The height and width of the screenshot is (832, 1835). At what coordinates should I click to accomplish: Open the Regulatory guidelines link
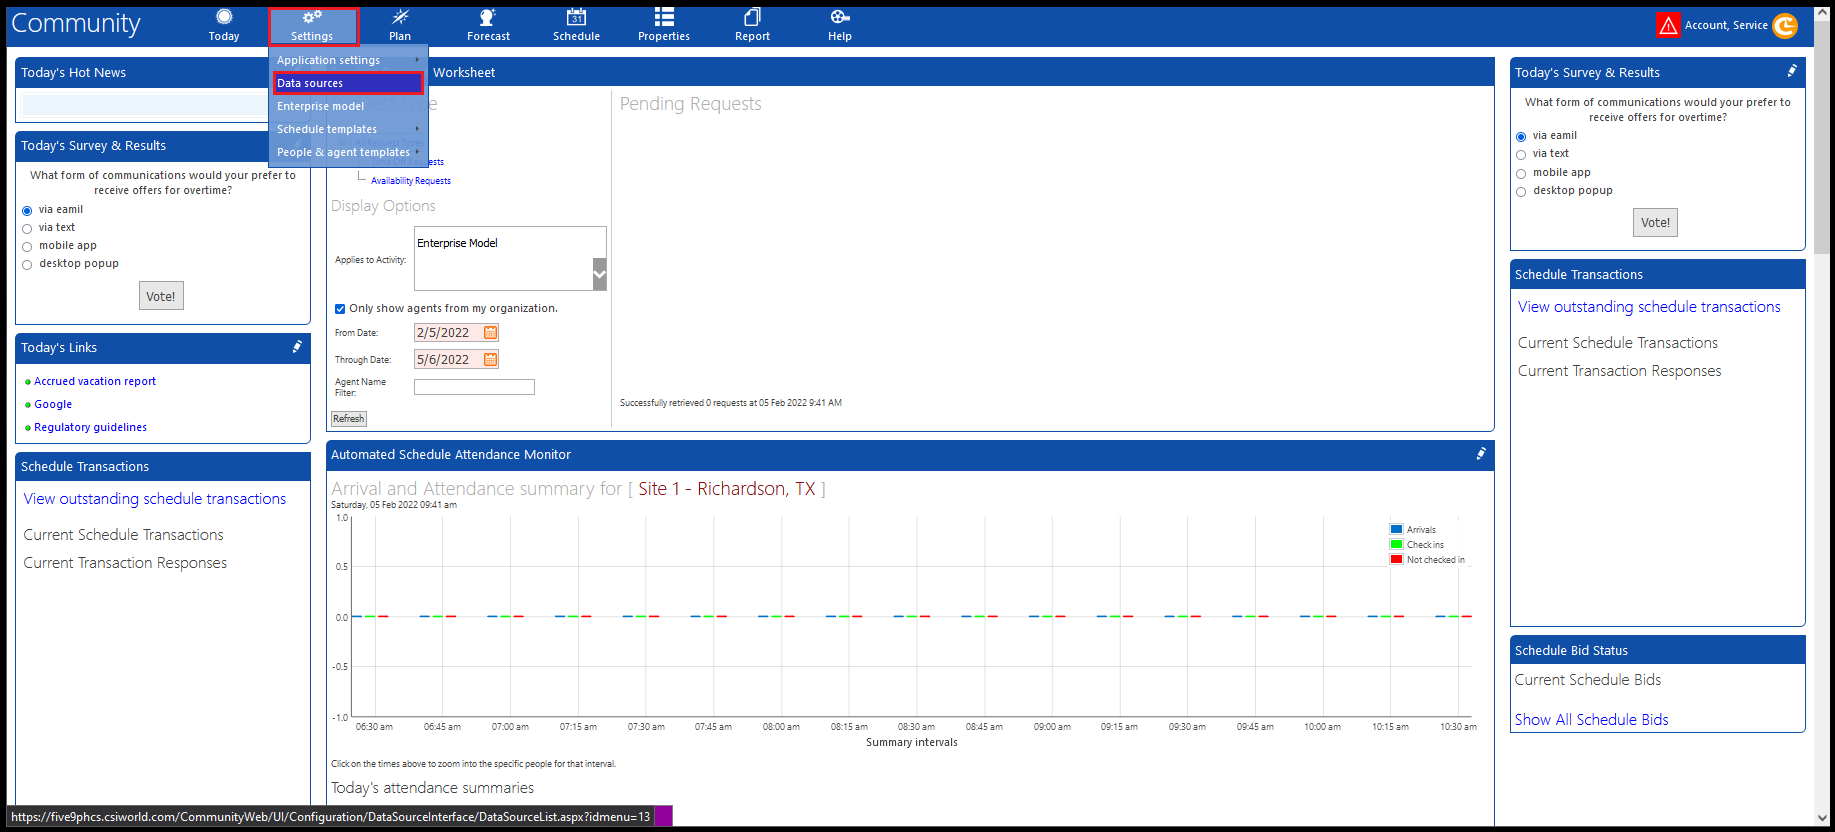[x=90, y=427]
